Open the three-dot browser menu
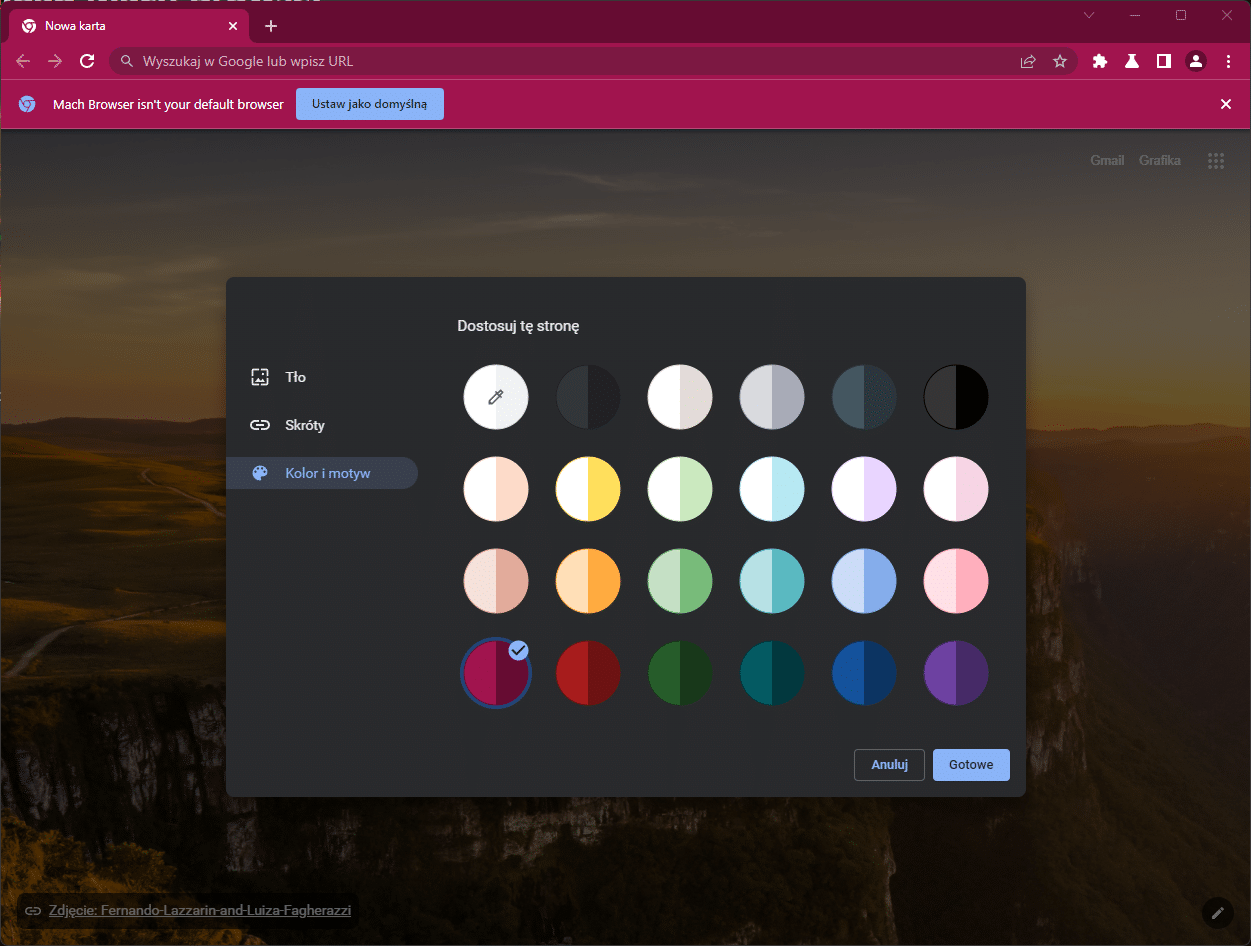Screen dimensions: 1251x946 click(1228, 61)
